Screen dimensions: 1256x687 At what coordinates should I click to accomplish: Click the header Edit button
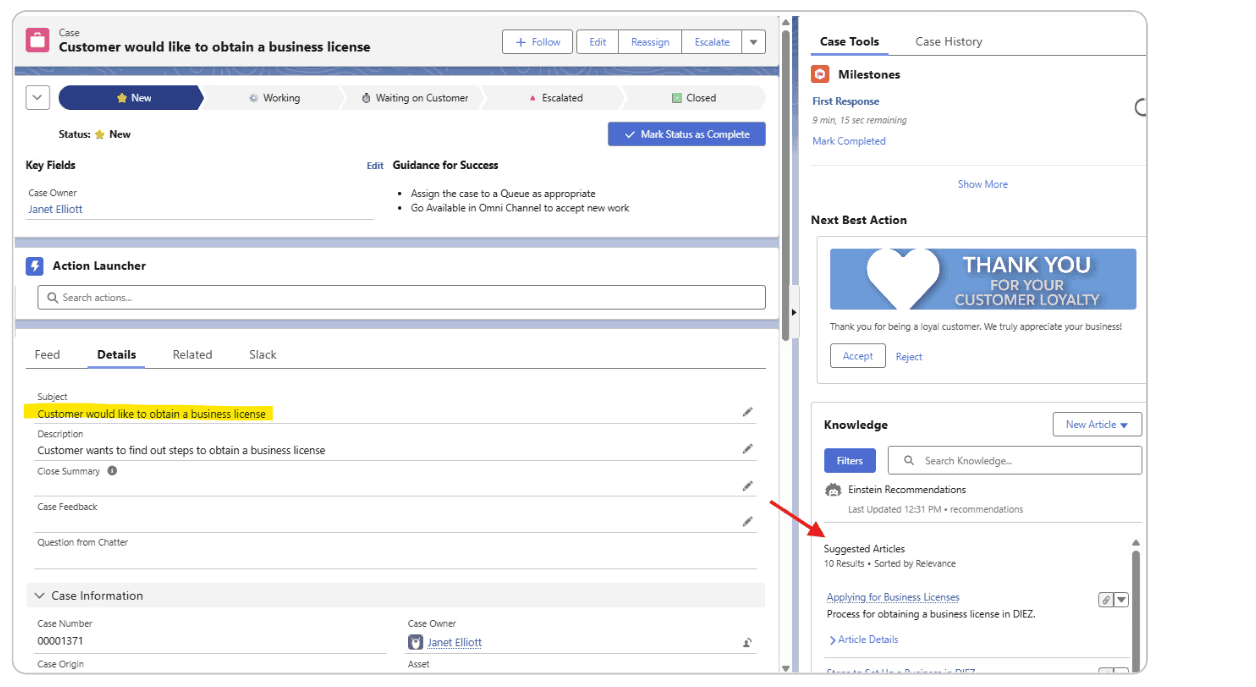598,42
